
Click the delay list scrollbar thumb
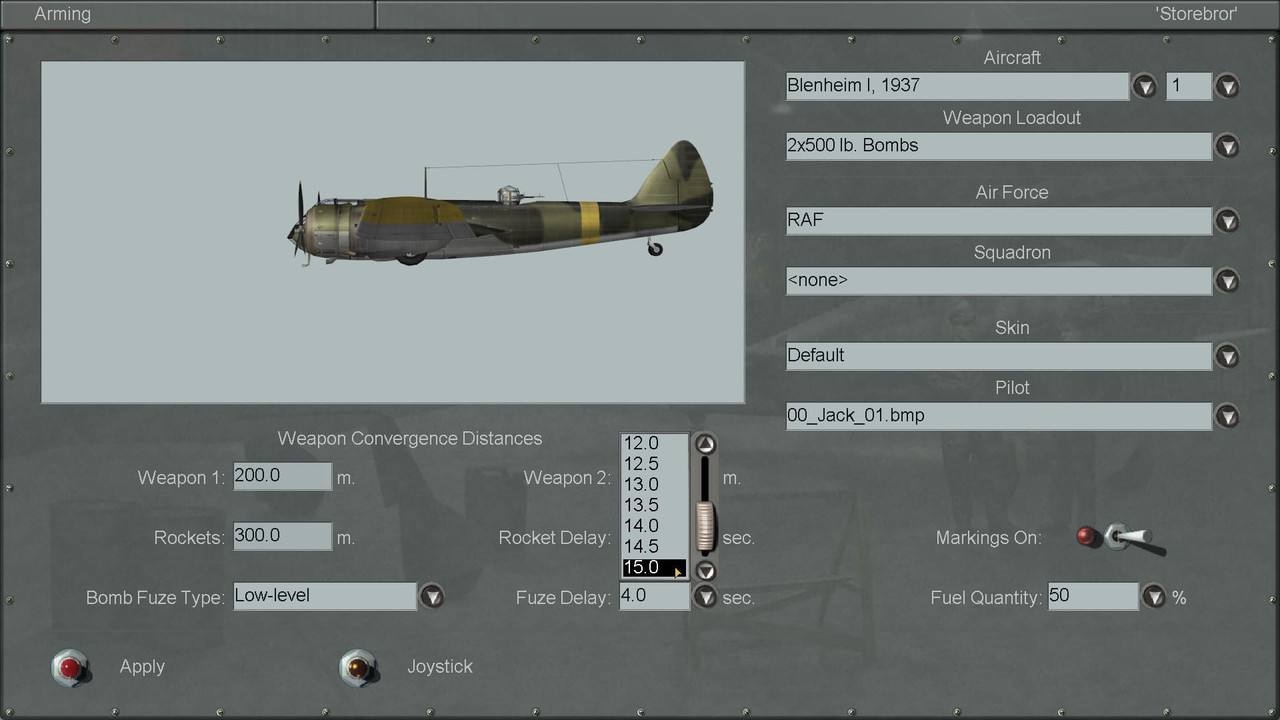(706, 527)
